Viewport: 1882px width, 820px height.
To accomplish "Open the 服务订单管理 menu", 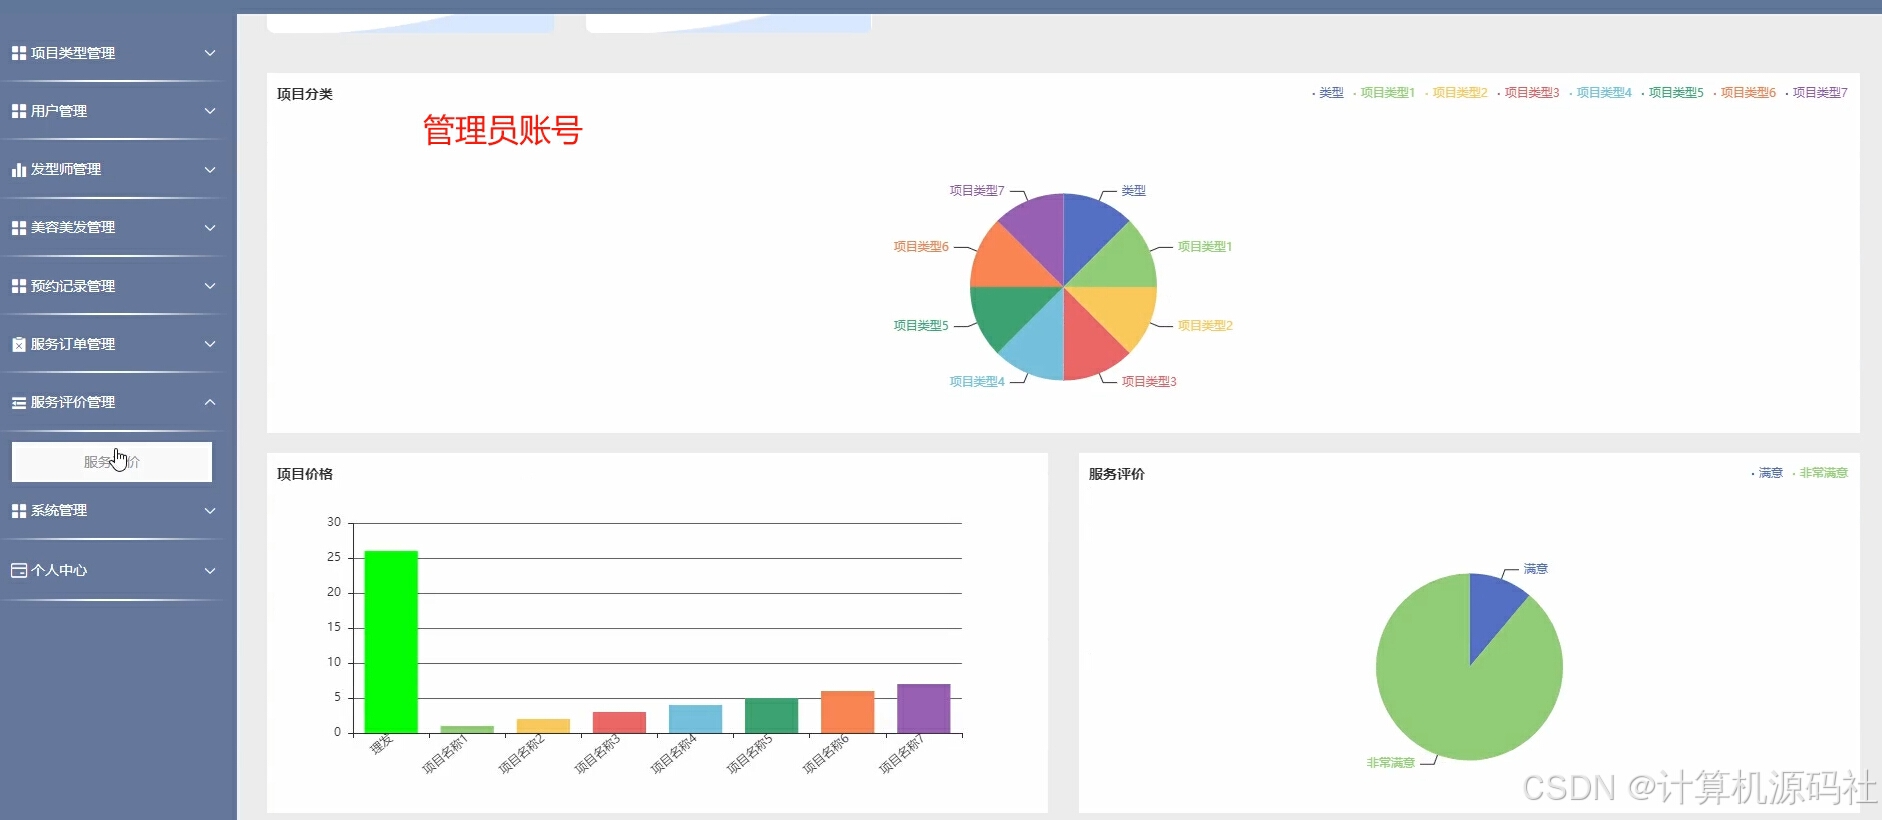I will click(x=113, y=344).
